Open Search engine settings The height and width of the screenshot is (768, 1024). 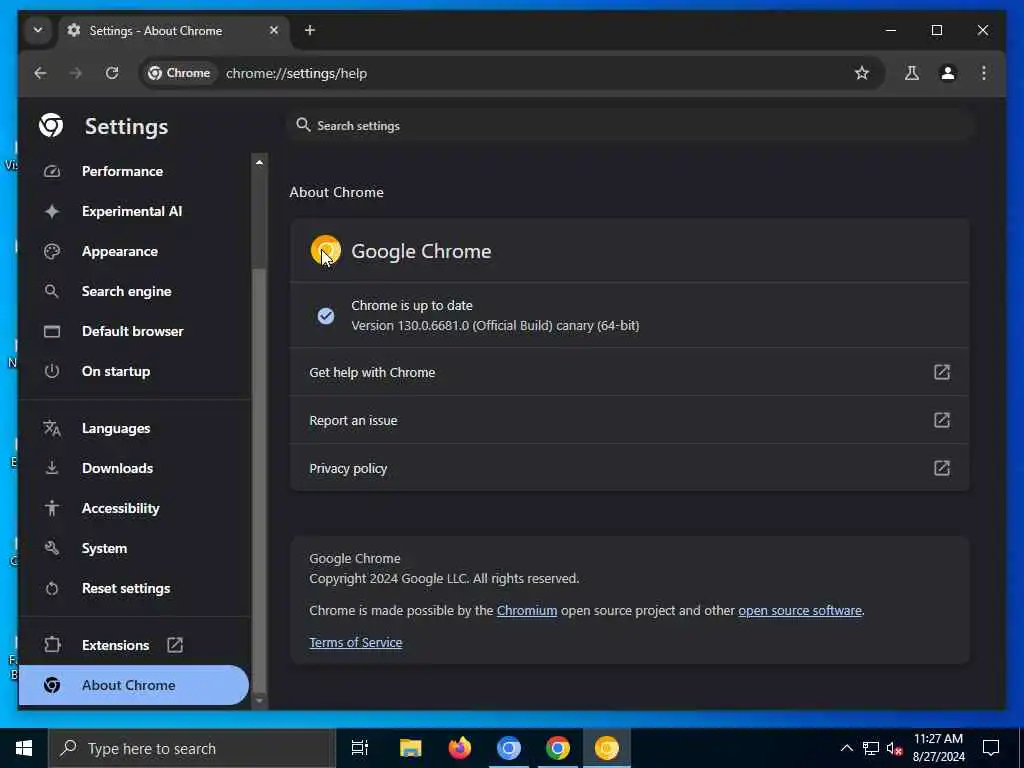tap(127, 291)
